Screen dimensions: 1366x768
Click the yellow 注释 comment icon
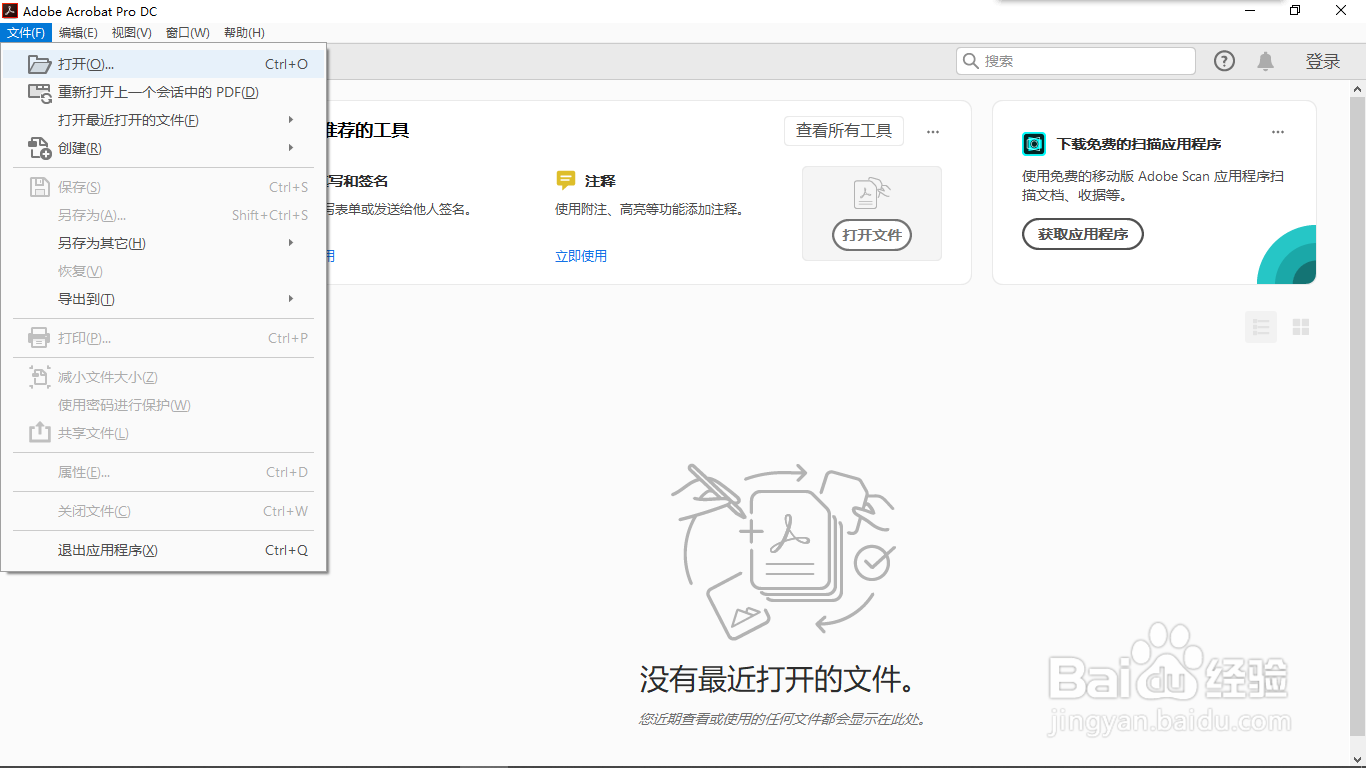[x=564, y=180]
